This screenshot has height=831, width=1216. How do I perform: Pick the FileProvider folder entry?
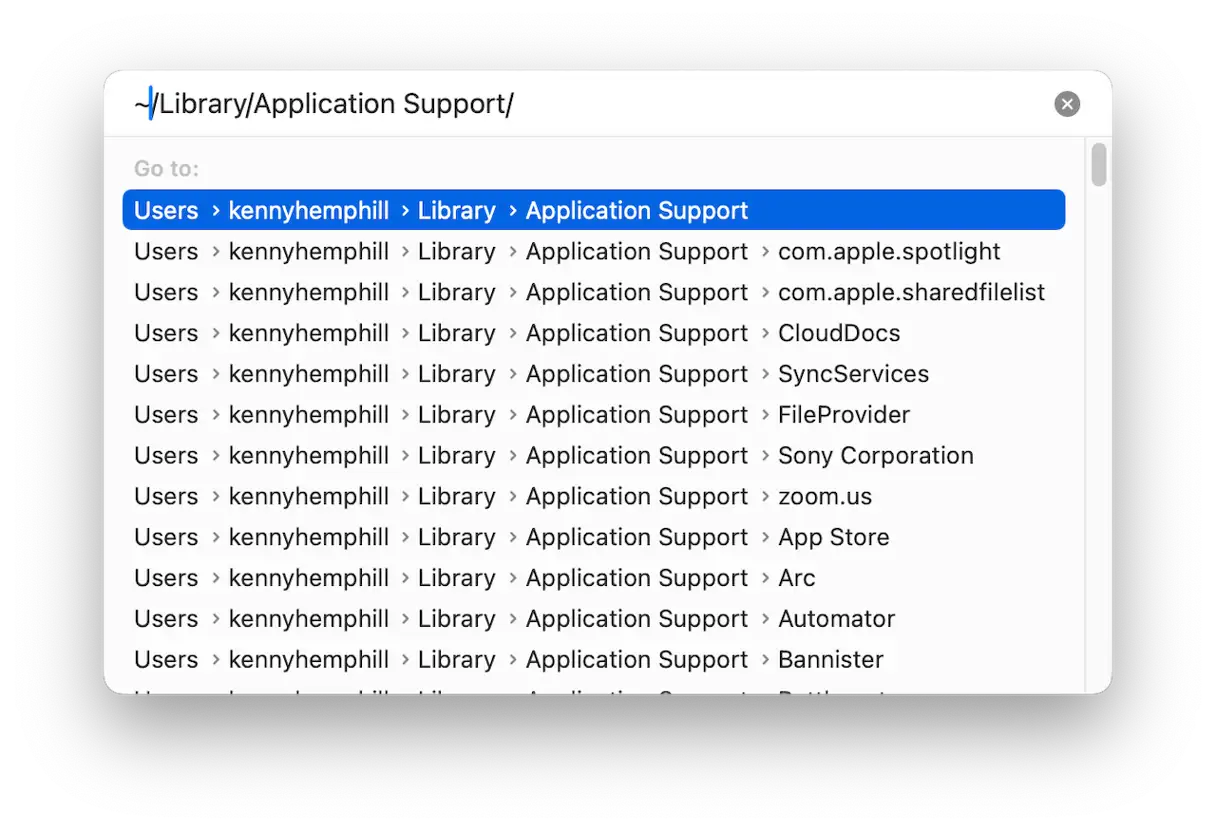[x=594, y=415]
